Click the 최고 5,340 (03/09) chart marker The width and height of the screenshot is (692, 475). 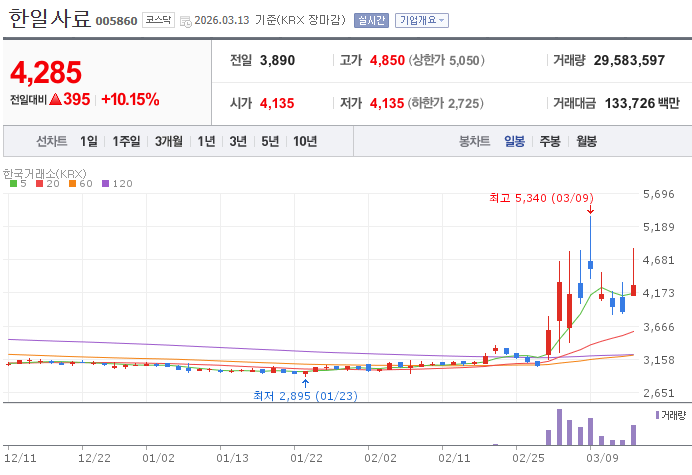(542, 198)
